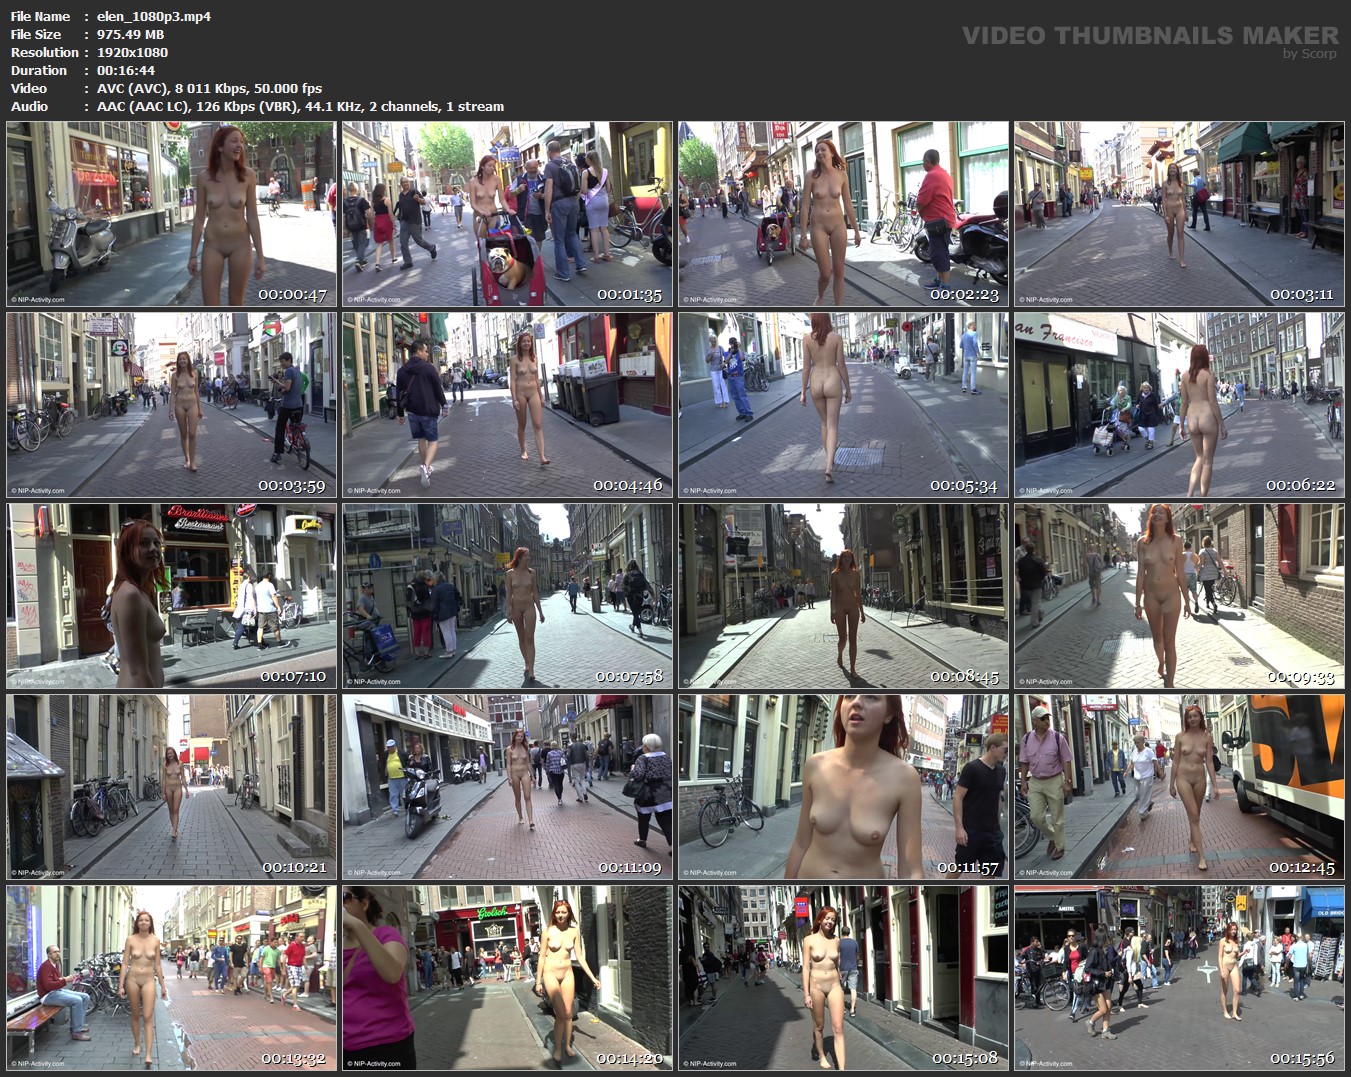The image size is (1351, 1077).
Task: Select the frame at timestamp 00:13:32
Action: click(172, 978)
